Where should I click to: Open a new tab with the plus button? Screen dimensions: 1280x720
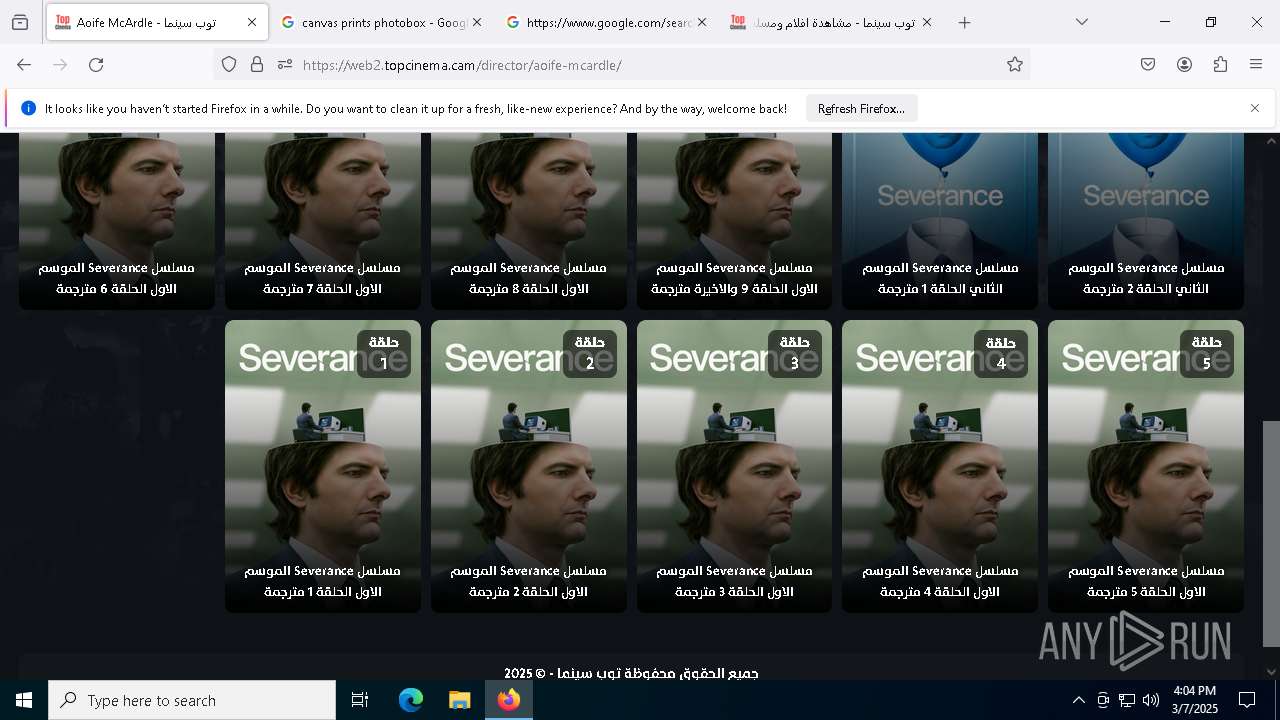point(964,22)
